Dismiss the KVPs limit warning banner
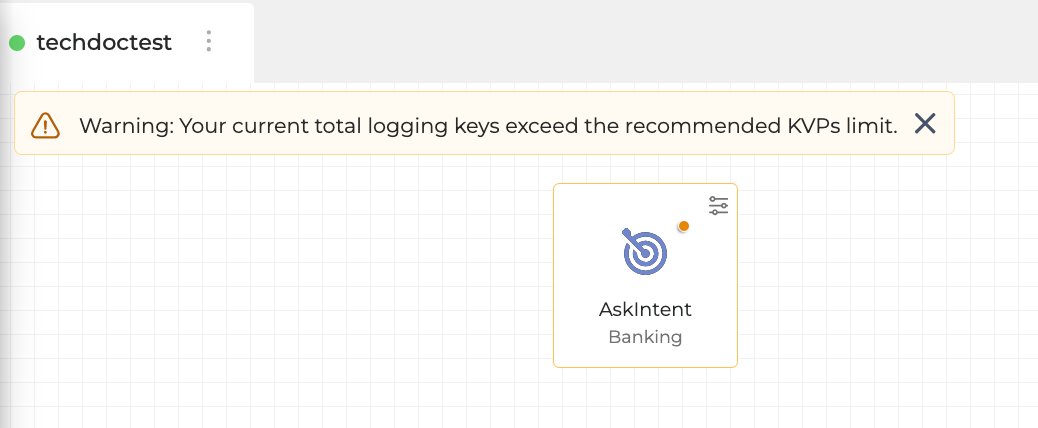The width and height of the screenshot is (1038, 428). tap(925, 123)
